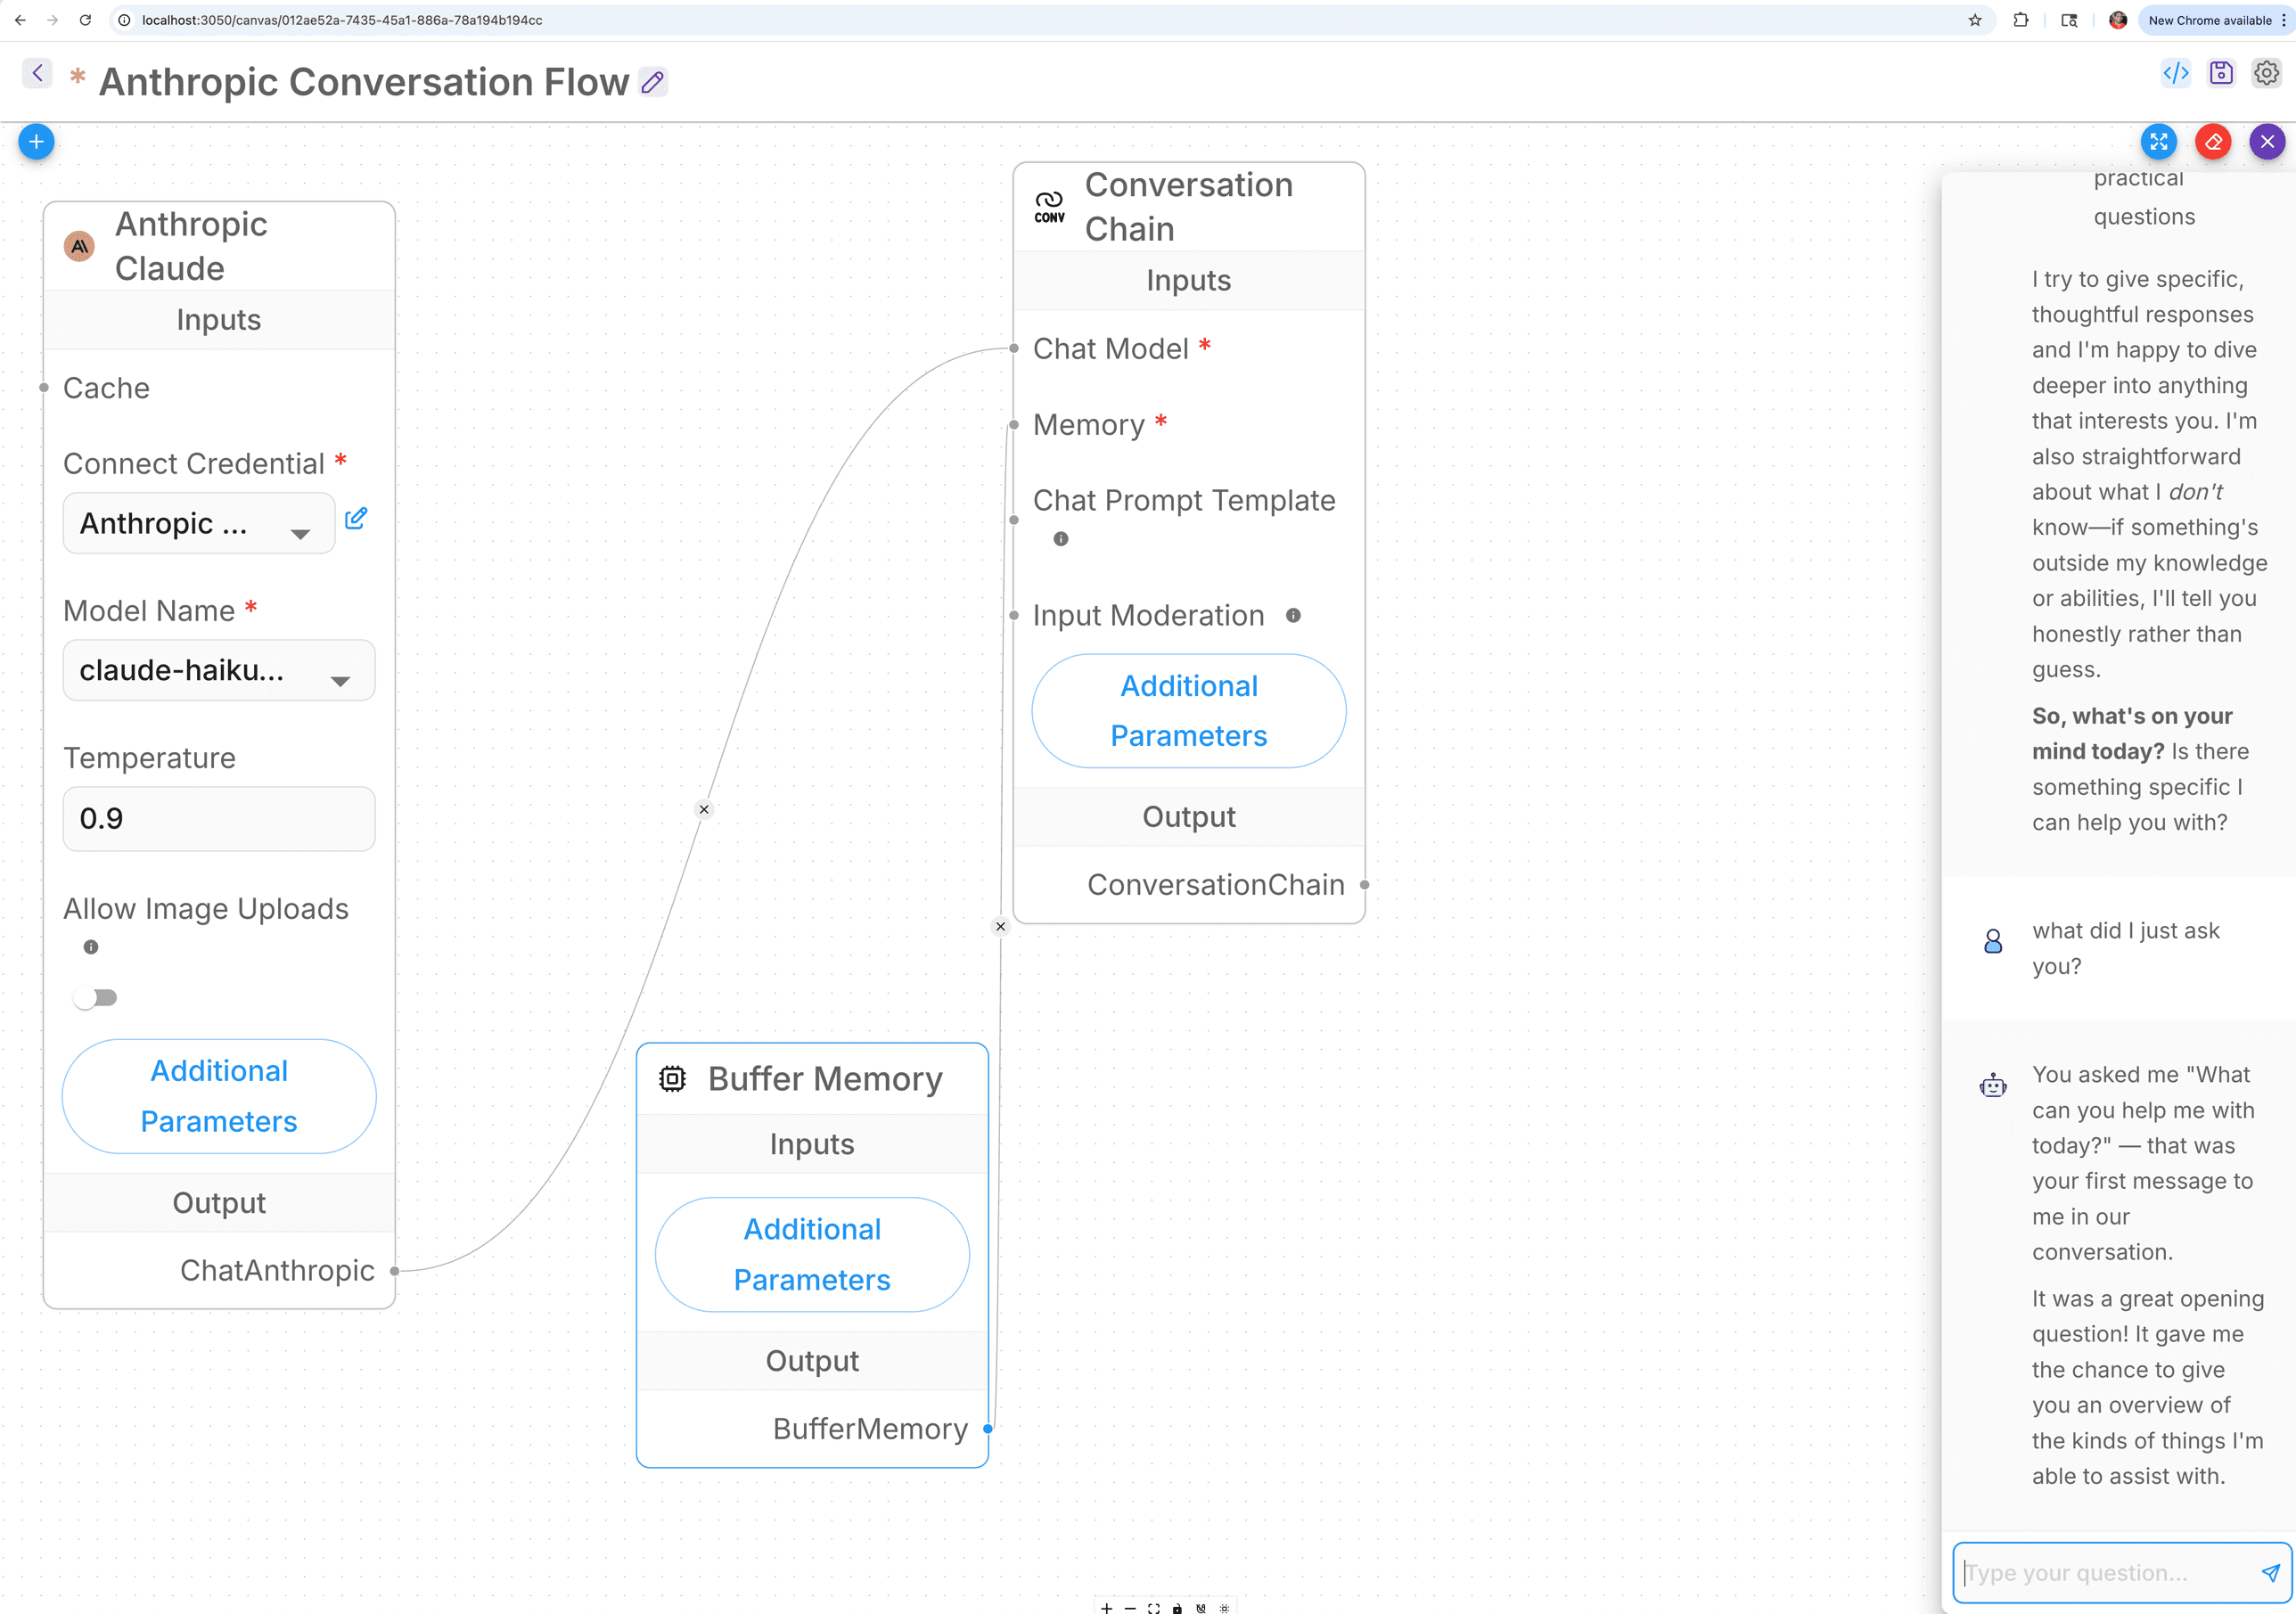
Task: Show info for Allow Image Uploads
Action: coord(91,947)
